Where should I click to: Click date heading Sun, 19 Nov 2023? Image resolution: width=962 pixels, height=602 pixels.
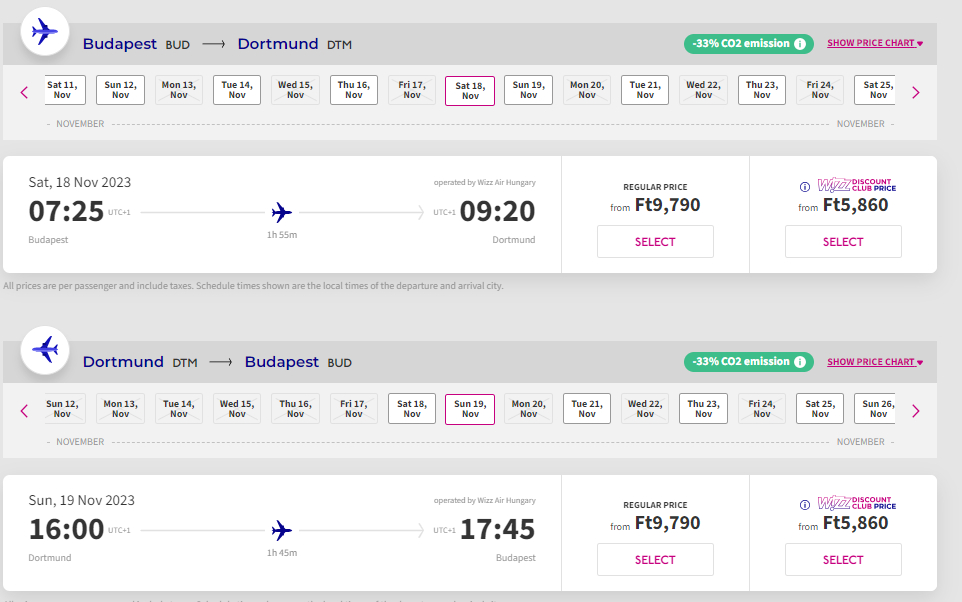click(x=82, y=500)
